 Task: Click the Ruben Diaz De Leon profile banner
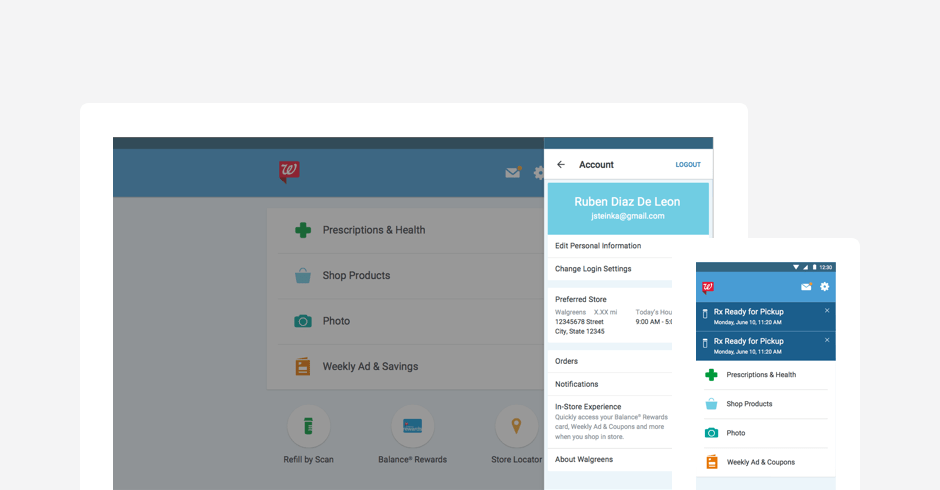coord(628,208)
